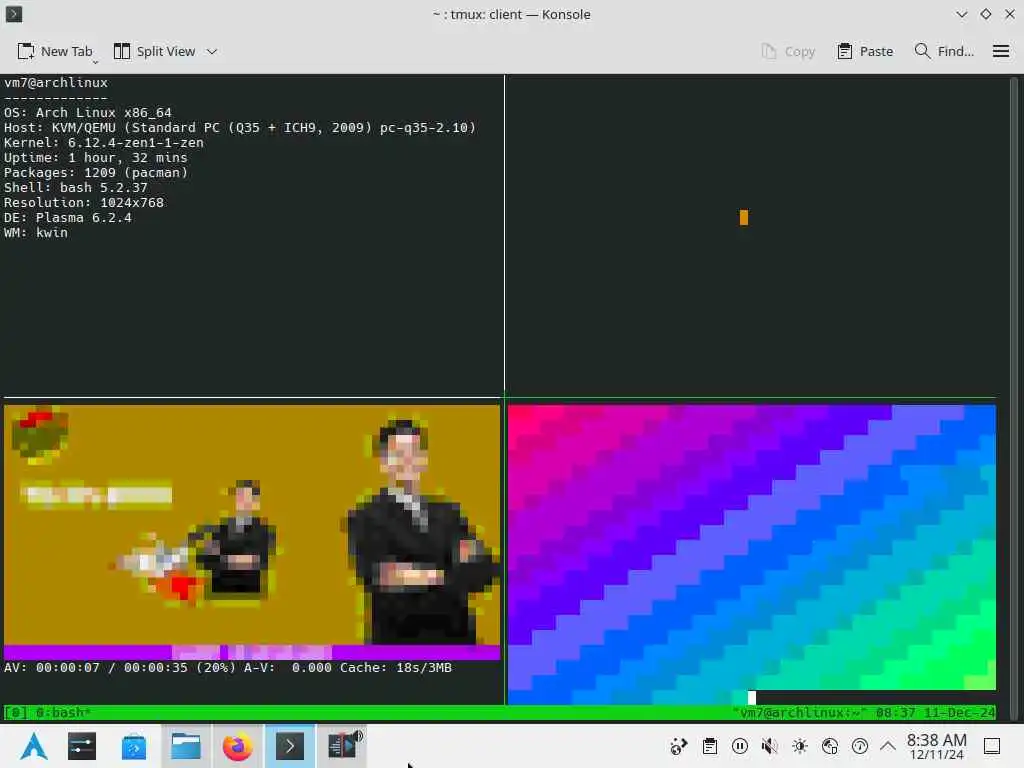Open the updates notifier tray icon

[x=860, y=746]
